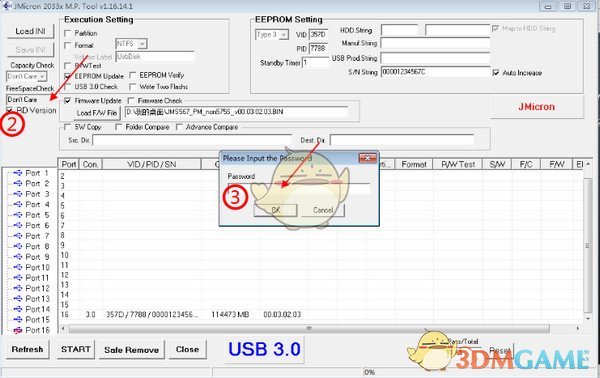This screenshot has height=378, width=600.
Task: Enable the Write Two Flashs checkbox
Action: [x=133, y=87]
